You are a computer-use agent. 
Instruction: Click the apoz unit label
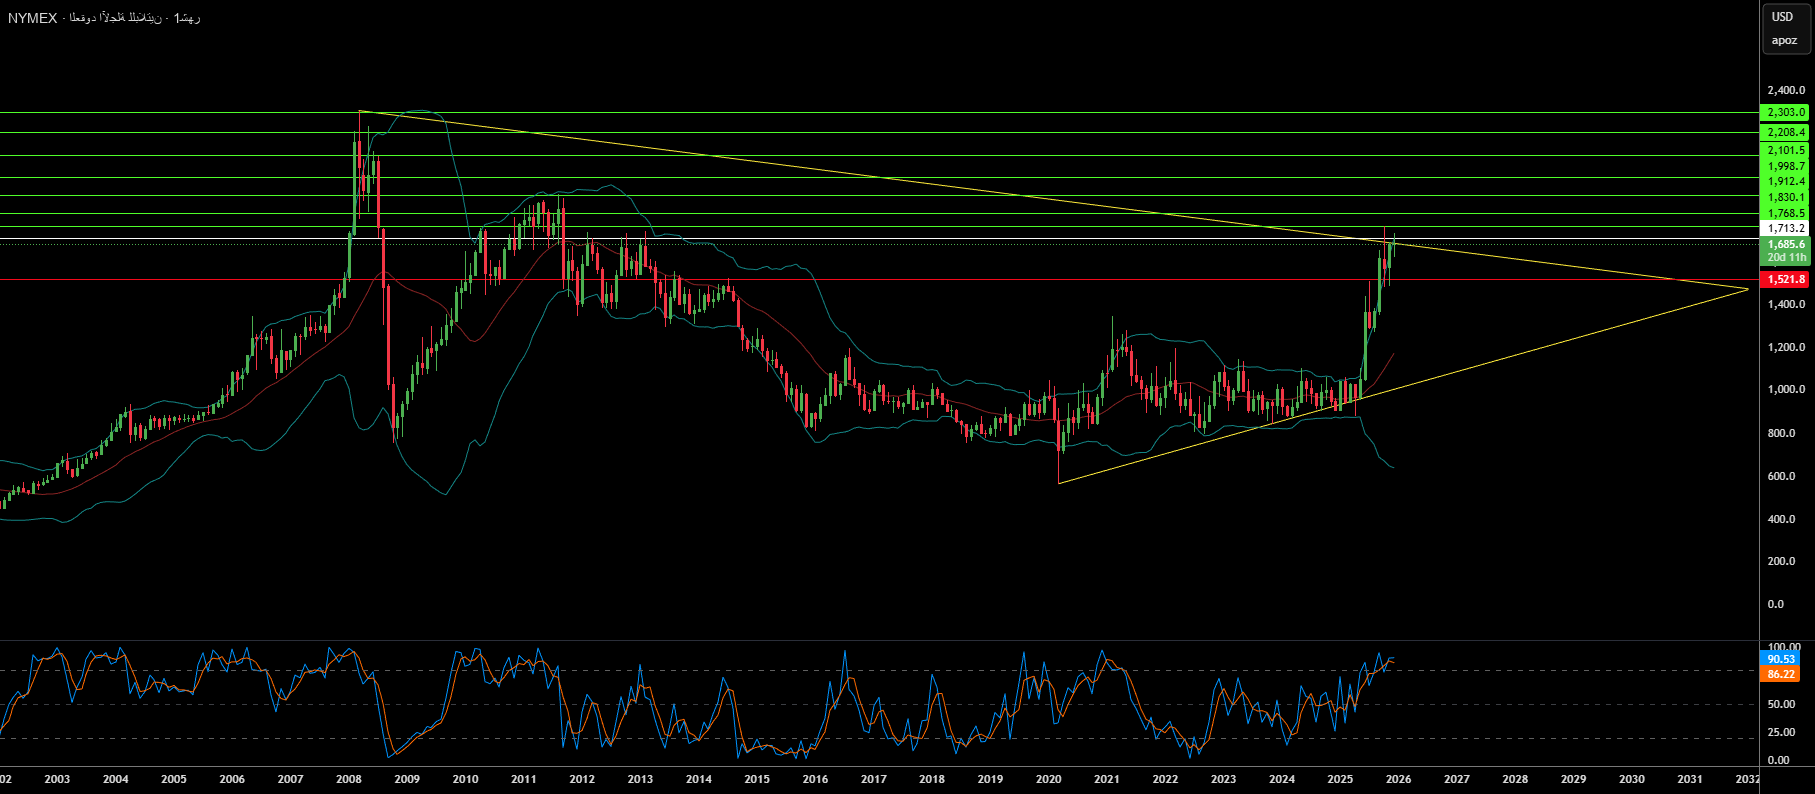coord(1784,41)
